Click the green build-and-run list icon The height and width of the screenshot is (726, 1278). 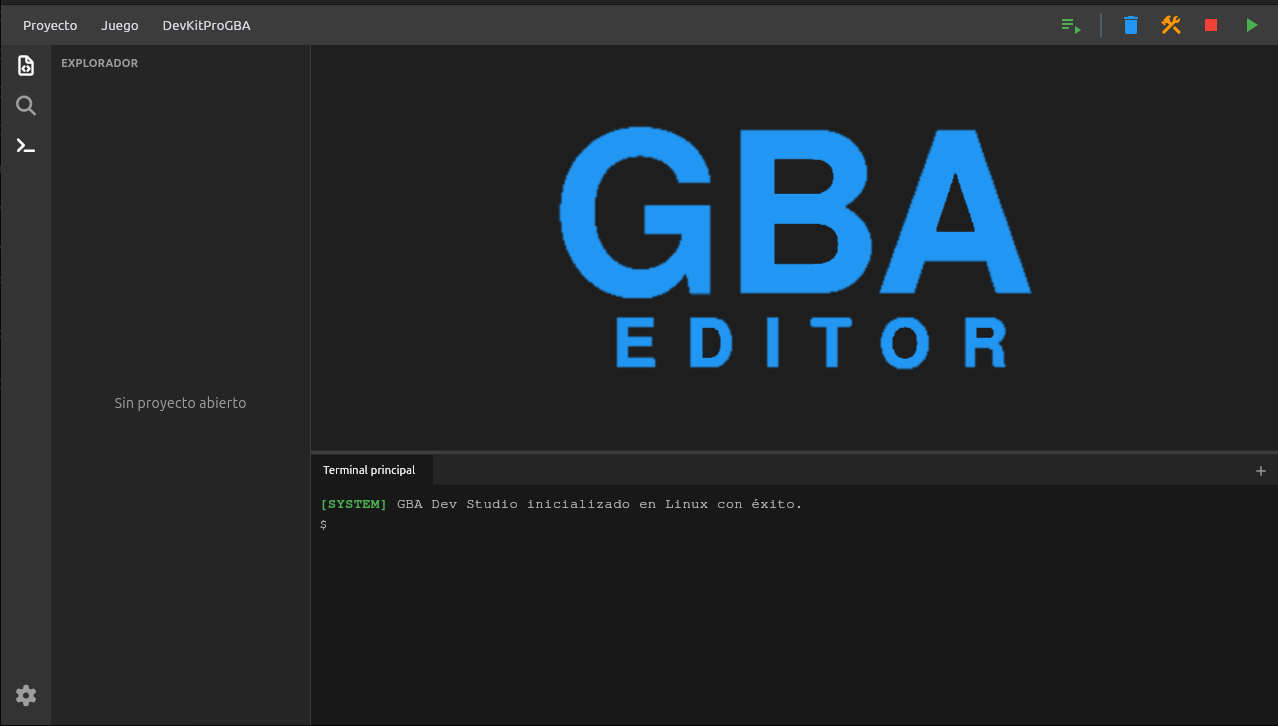[1071, 25]
